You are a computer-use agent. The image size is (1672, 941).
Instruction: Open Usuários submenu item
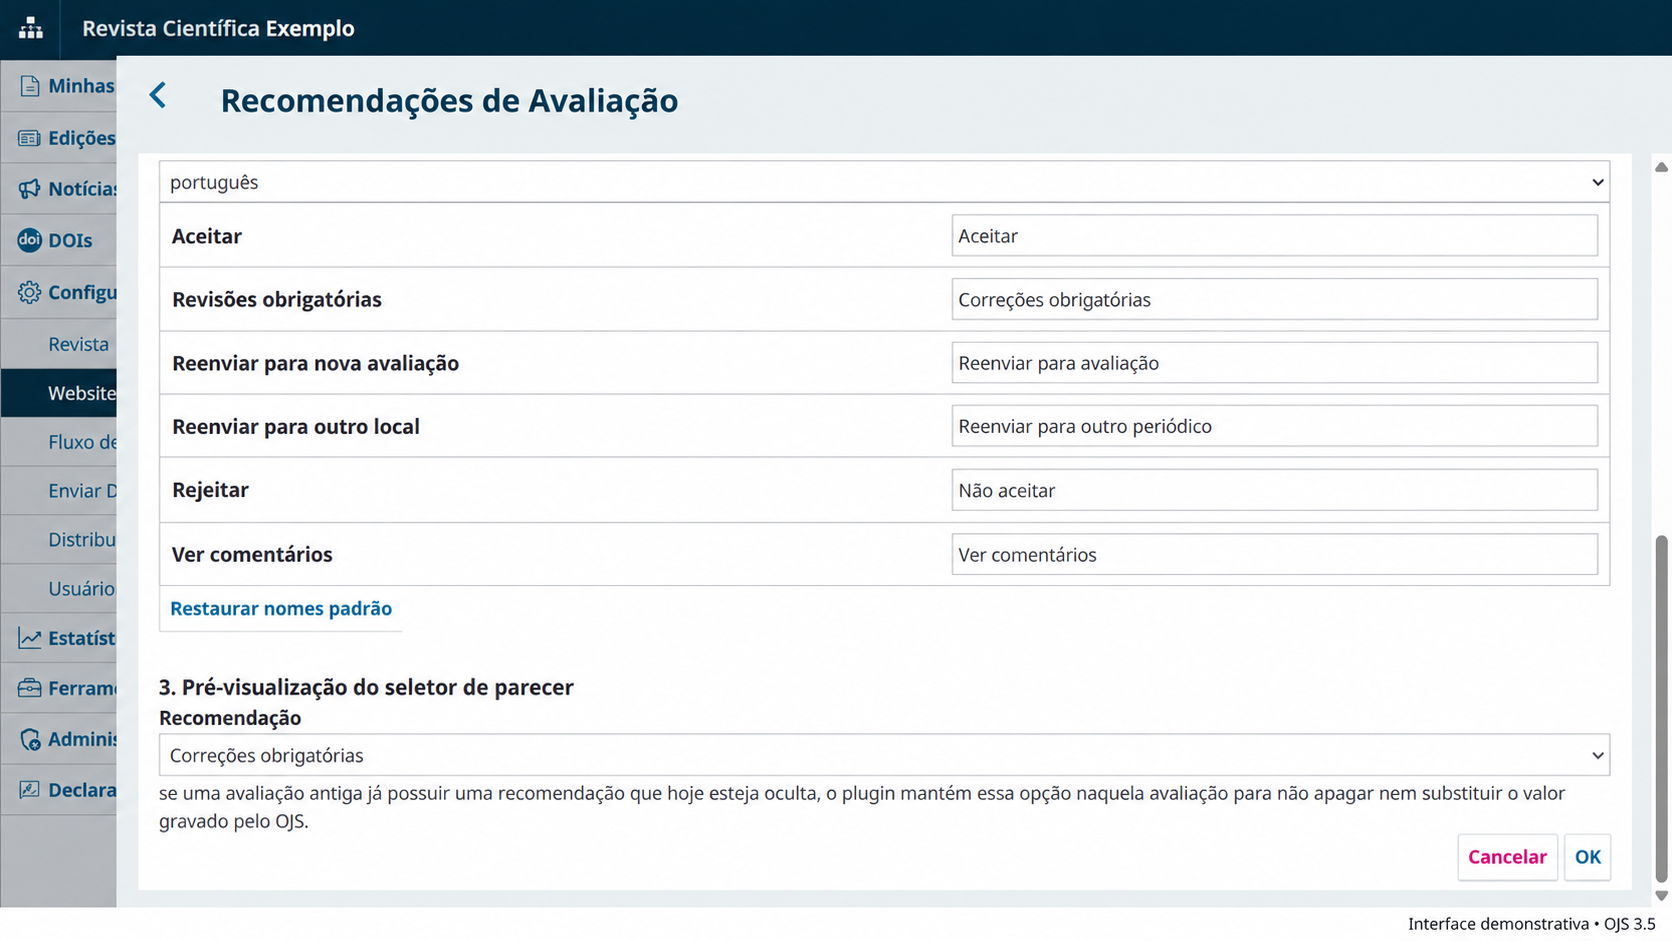pos(82,588)
